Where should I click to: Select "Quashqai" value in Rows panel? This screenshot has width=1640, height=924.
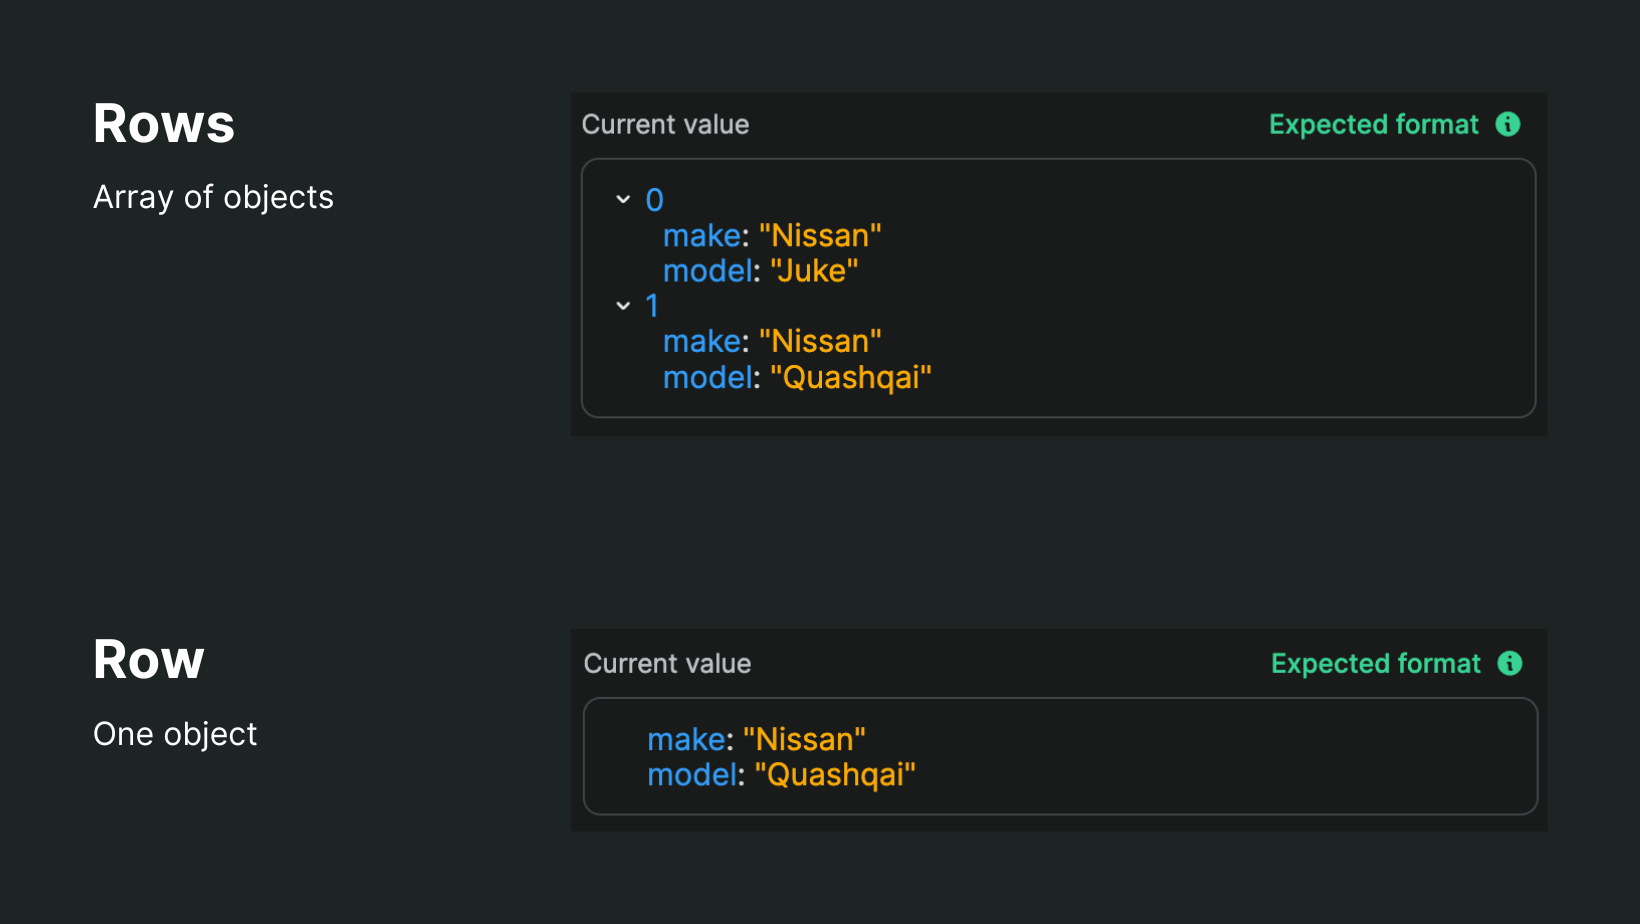(x=850, y=378)
